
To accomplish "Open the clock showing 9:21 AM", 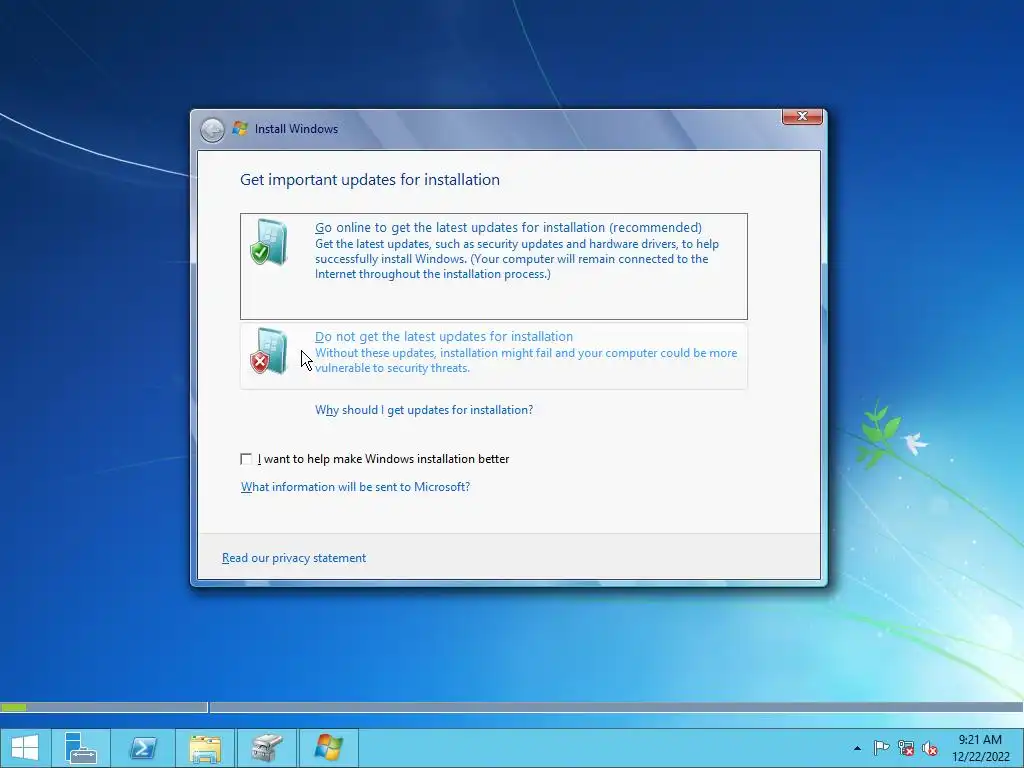I will tap(980, 748).
